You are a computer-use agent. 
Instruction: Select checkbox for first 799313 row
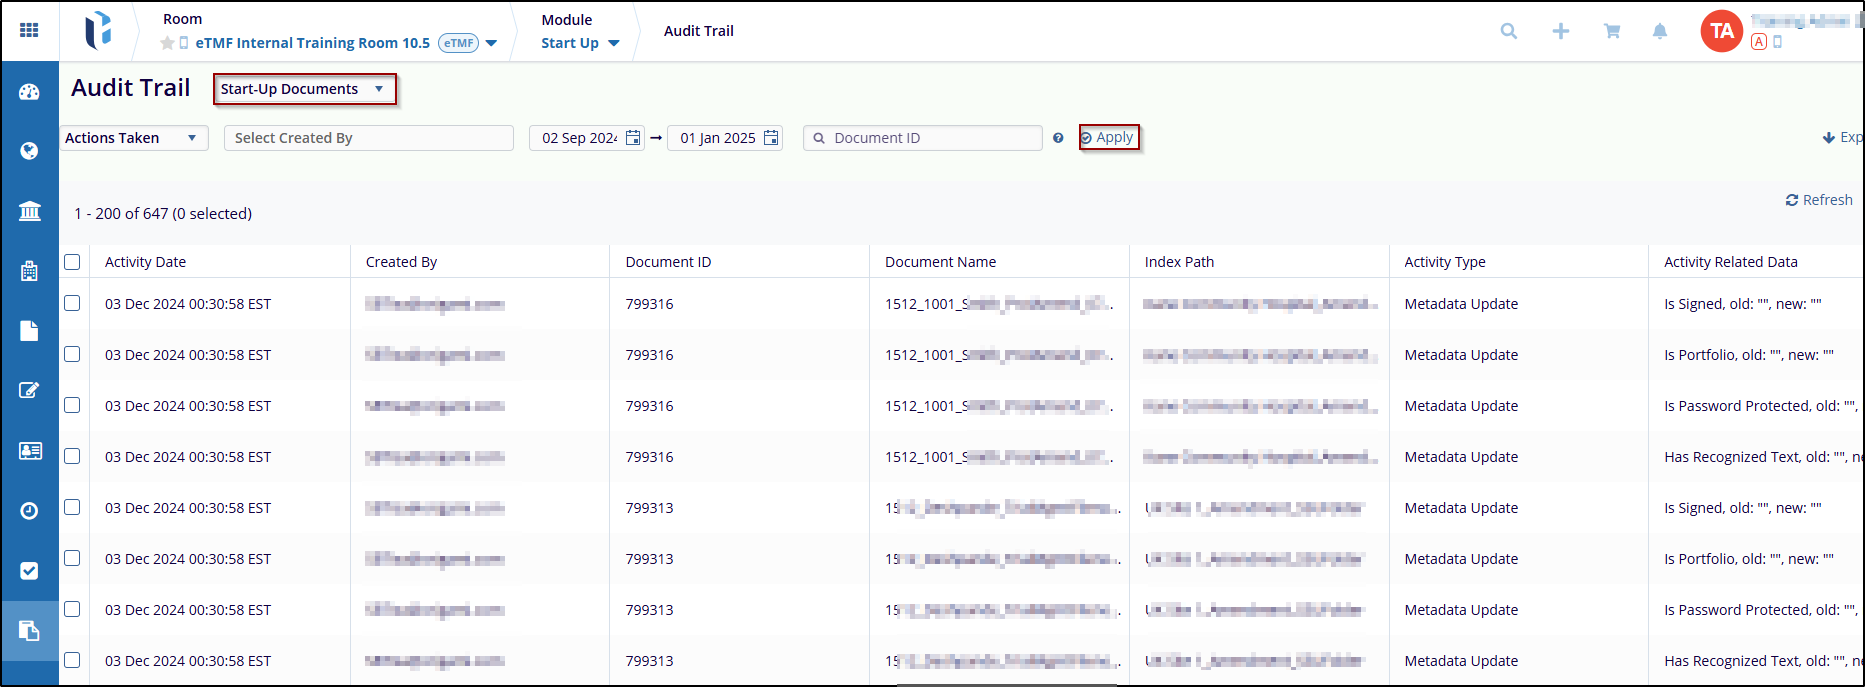(72, 507)
